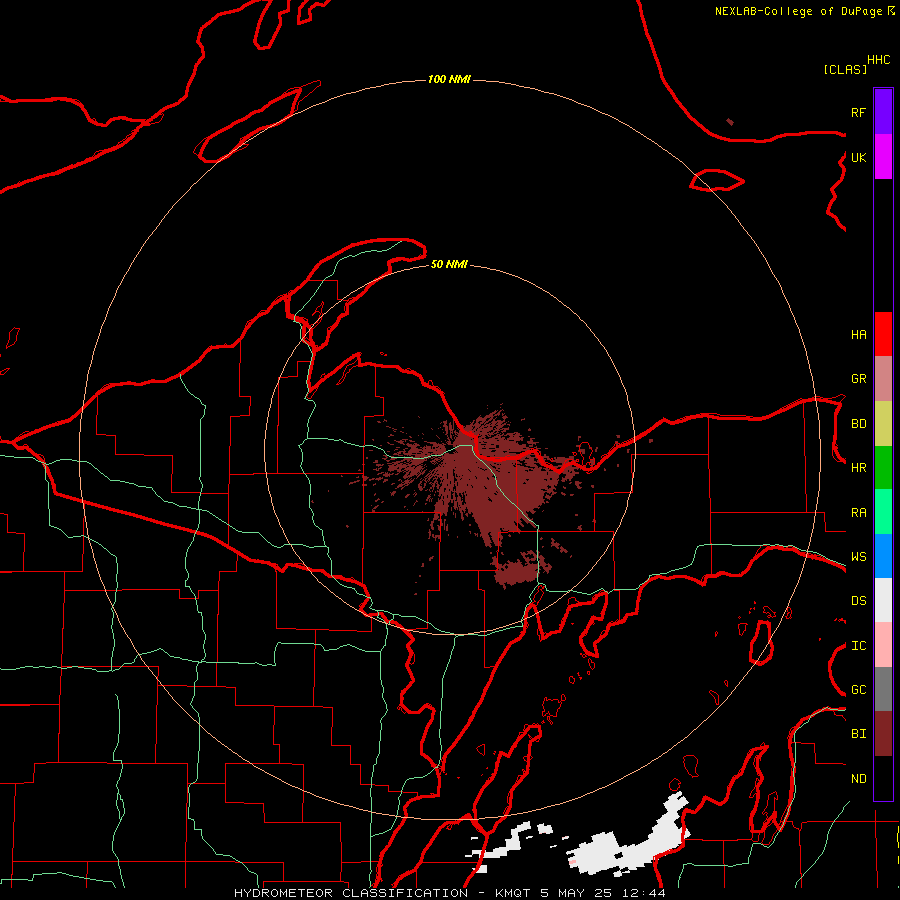Select the GR legend color block

(883, 379)
